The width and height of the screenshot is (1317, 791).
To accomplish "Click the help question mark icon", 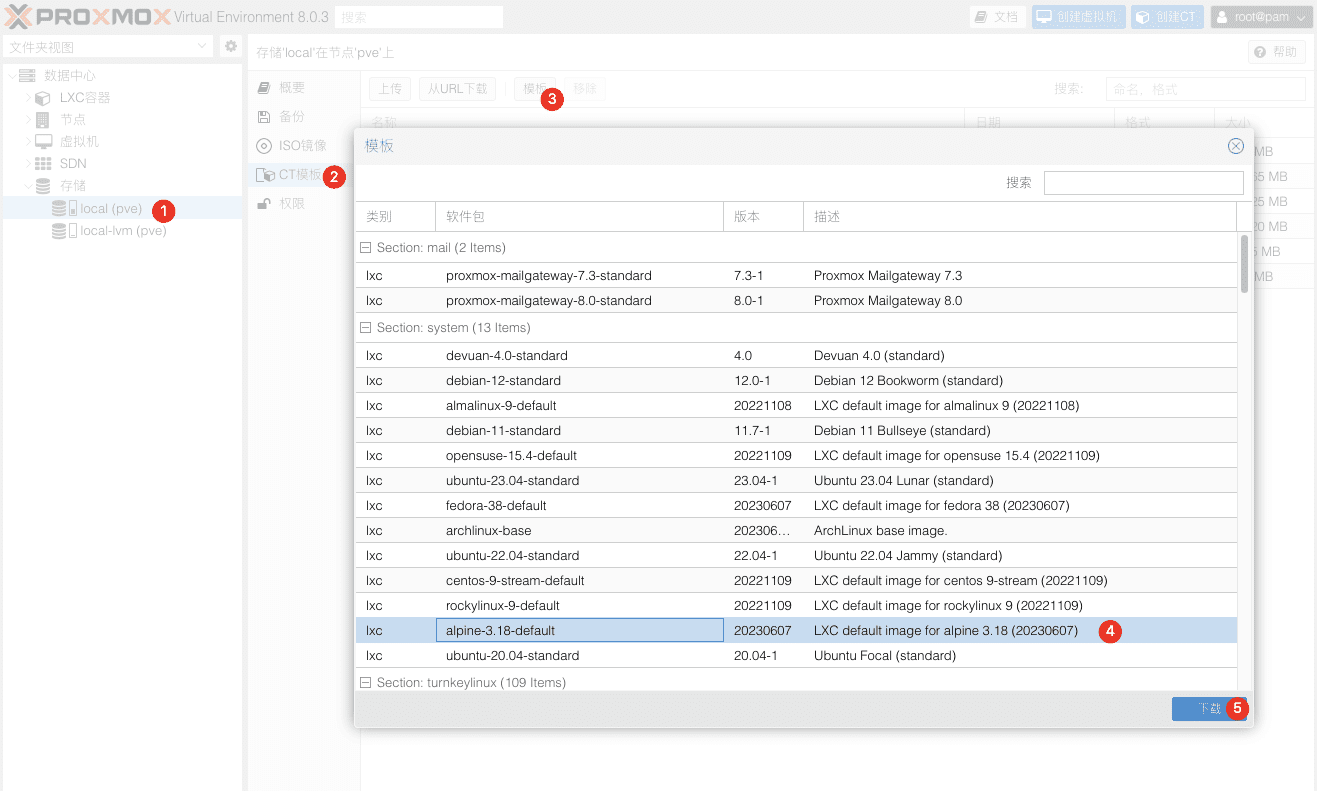I will tap(1261, 52).
